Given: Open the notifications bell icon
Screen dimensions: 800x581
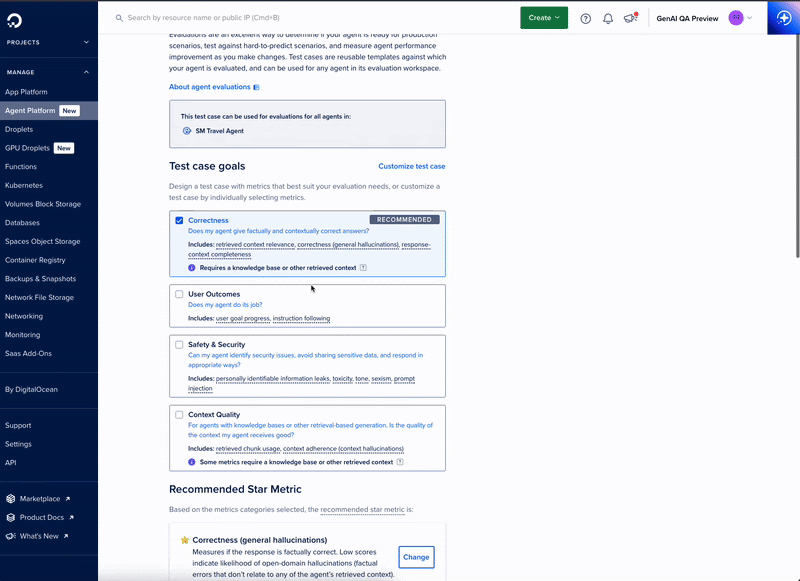Looking at the screenshot, I should click(607, 18).
